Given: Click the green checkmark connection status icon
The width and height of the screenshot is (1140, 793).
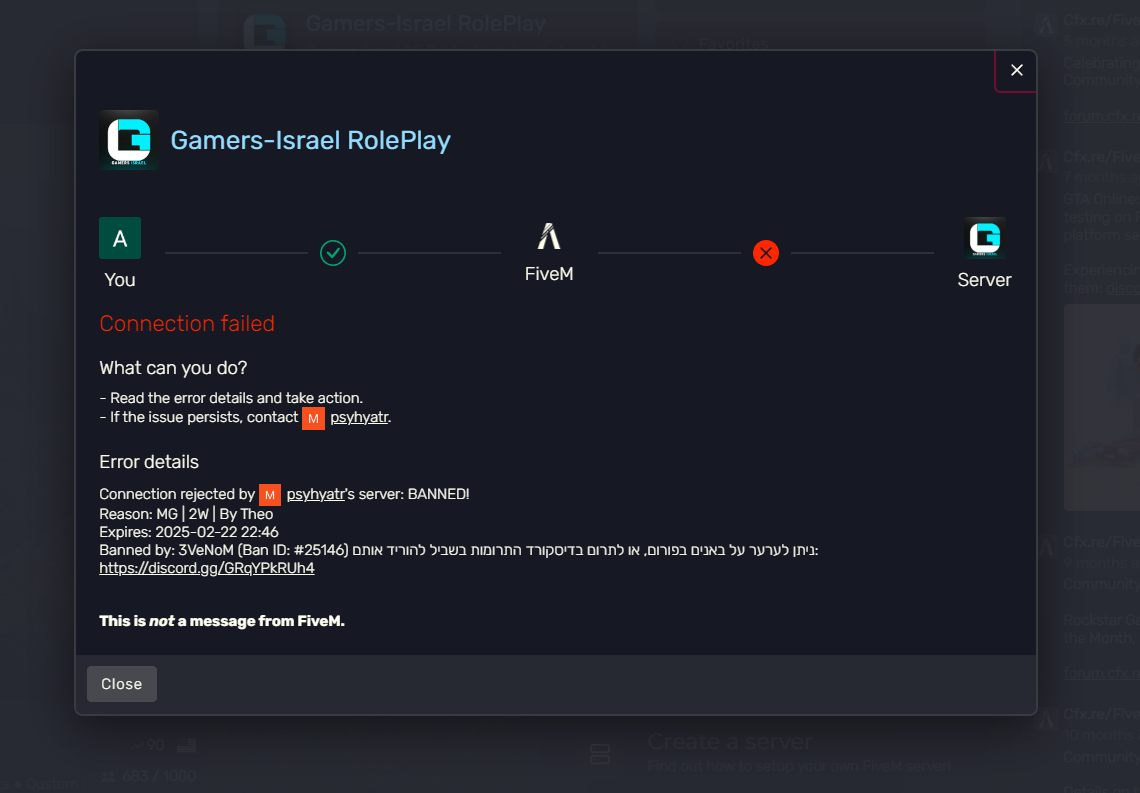Looking at the screenshot, I should pos(333,253).
